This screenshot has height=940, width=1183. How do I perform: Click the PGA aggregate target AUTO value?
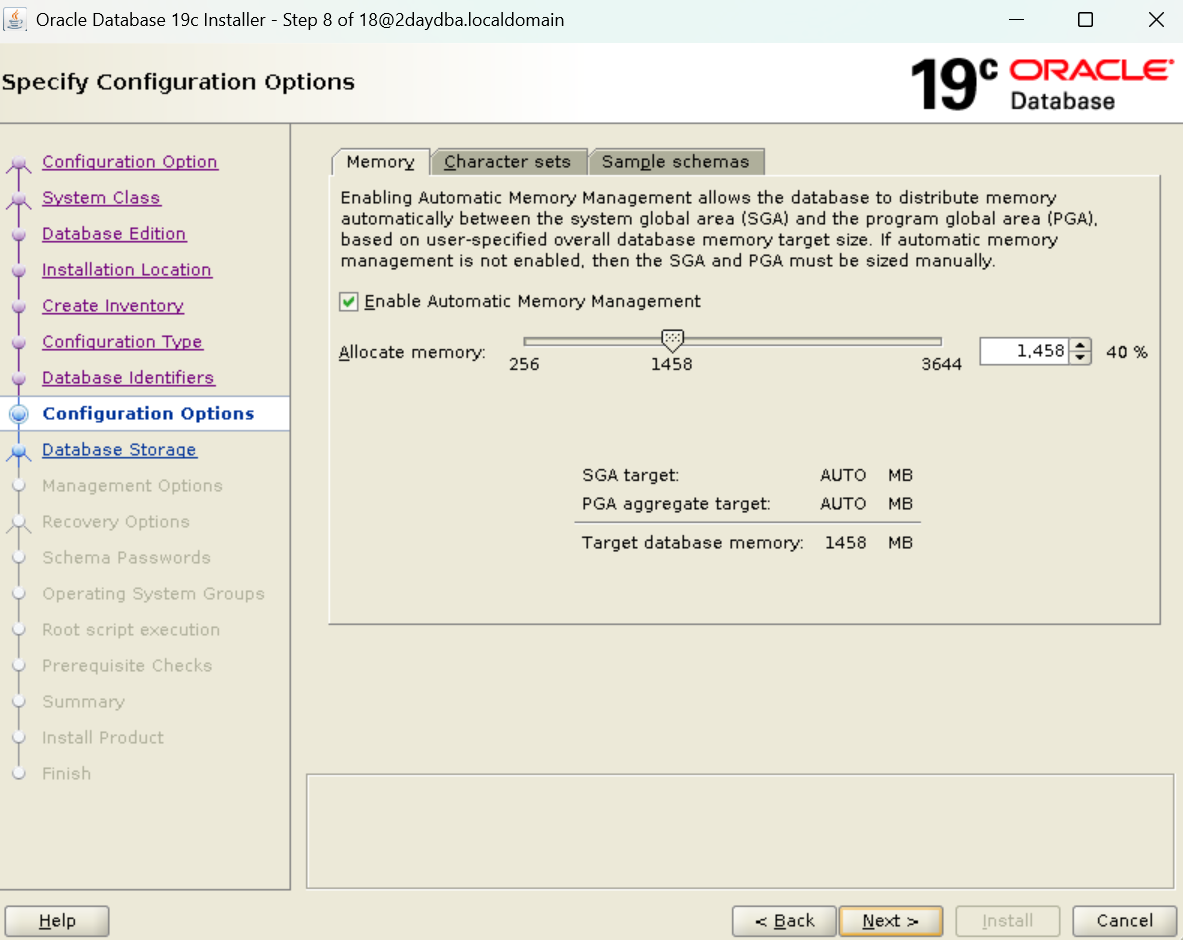click(x=843, y=504)
